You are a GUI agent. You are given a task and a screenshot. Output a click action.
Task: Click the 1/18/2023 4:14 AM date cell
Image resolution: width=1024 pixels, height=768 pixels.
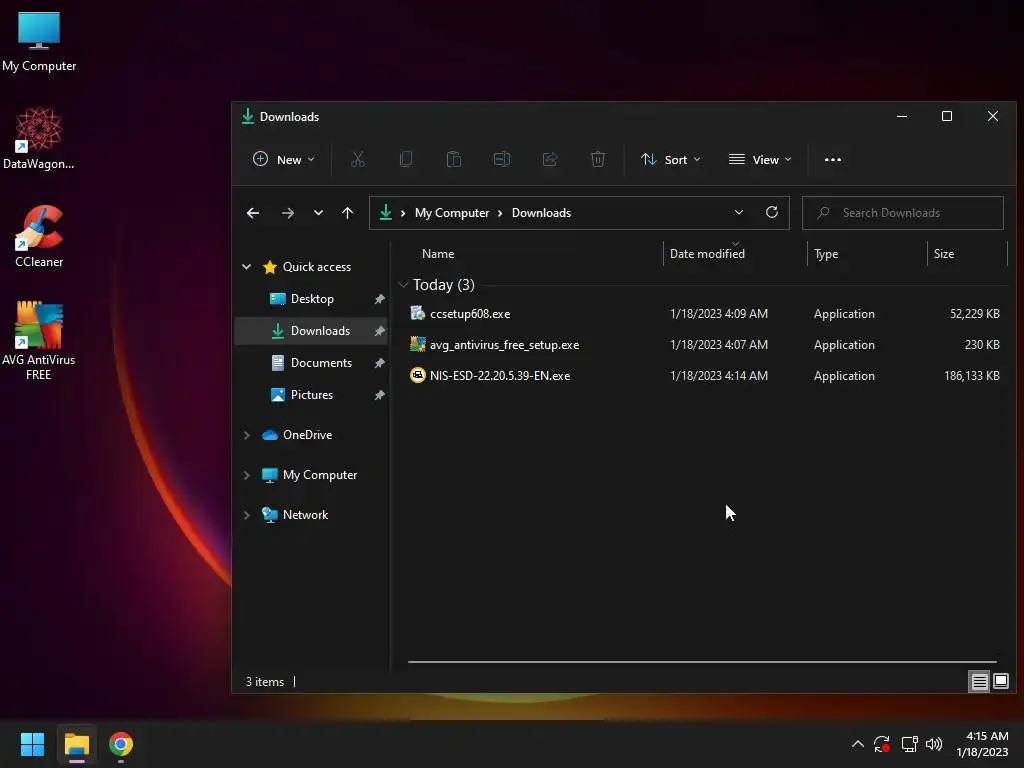[x=719, y=376]
